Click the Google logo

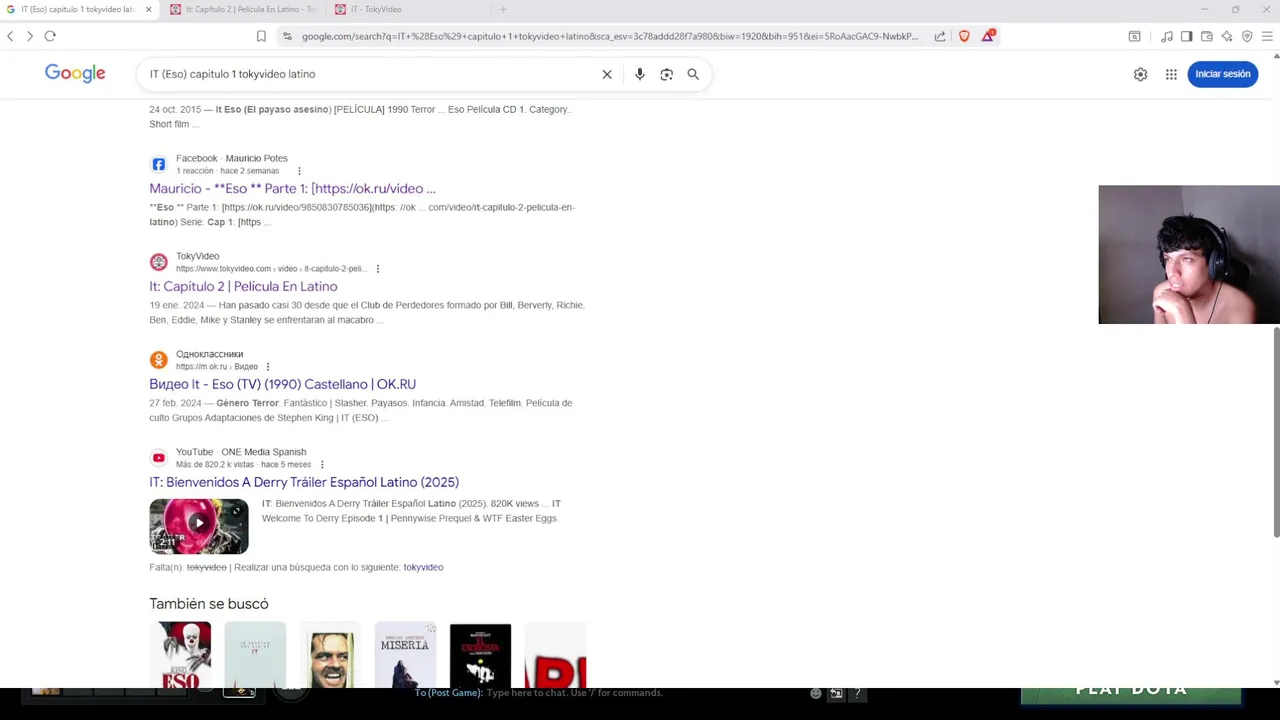[75, 73]
